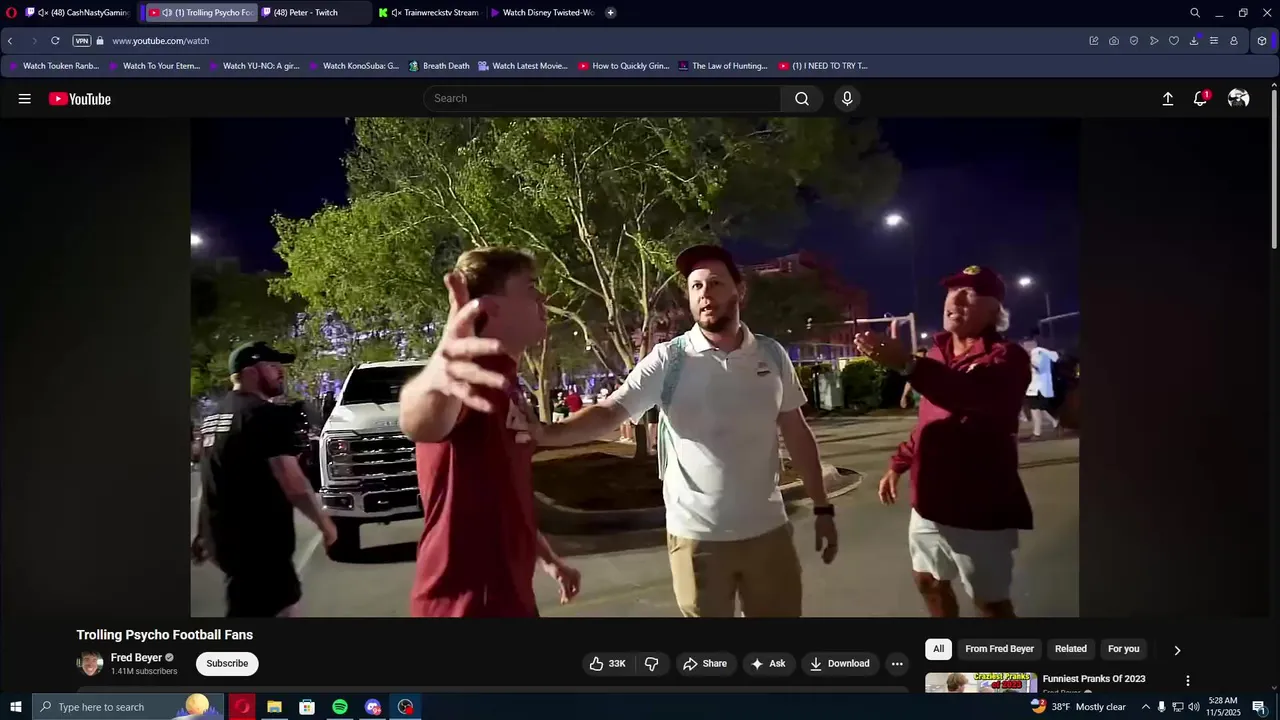Open Opera menu logo
The height and width of the screenshot is (720, 1280).
pos(11,12)
